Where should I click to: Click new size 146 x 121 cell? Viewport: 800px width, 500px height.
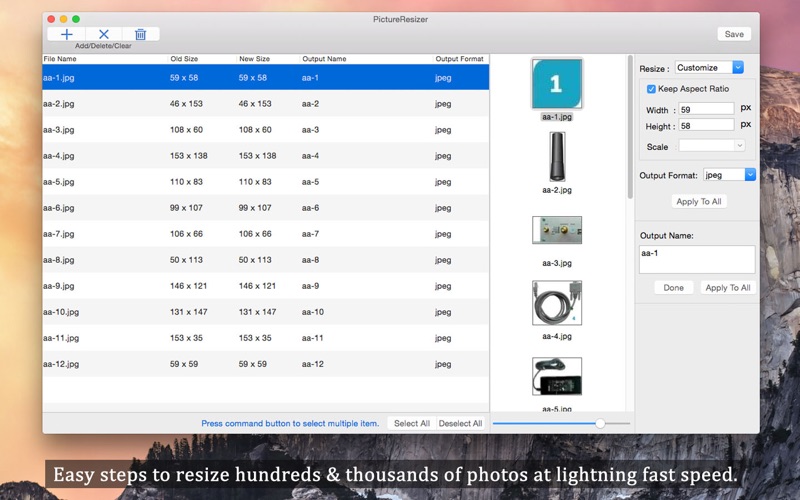[x=257, y=286]
